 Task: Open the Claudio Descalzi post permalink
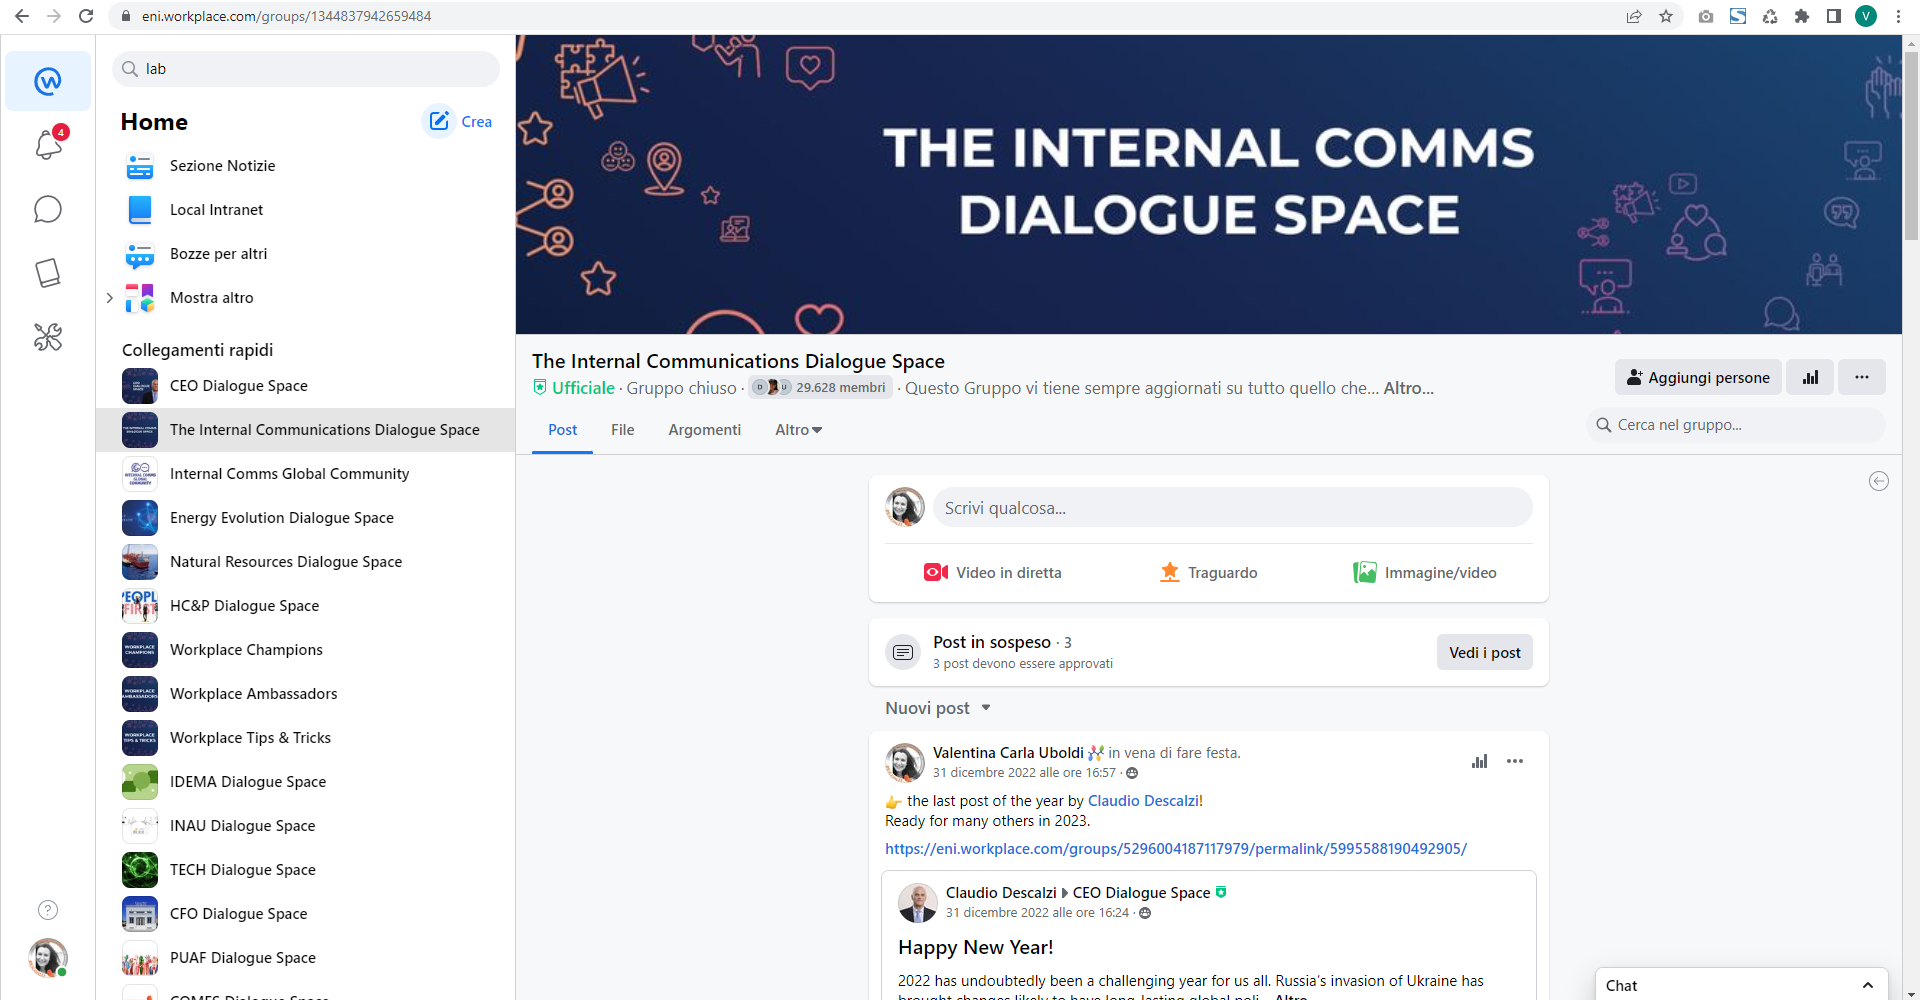click(x=1175, y=849)
